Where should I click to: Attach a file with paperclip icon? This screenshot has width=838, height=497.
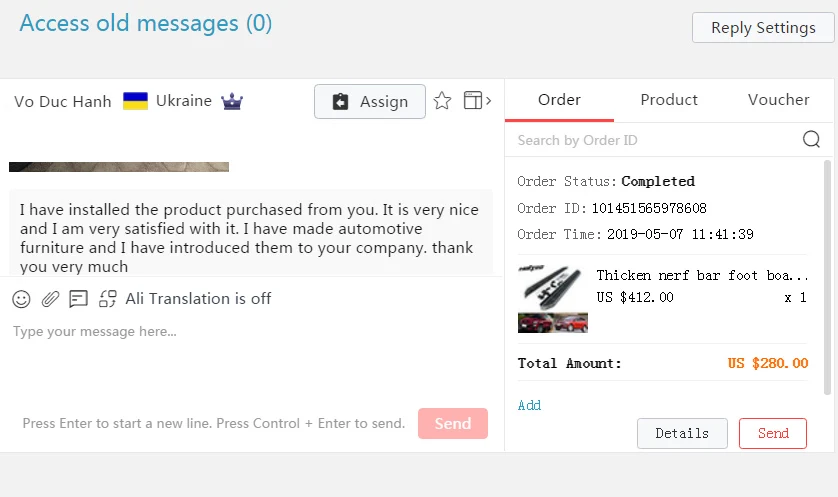tap(50, 299)
